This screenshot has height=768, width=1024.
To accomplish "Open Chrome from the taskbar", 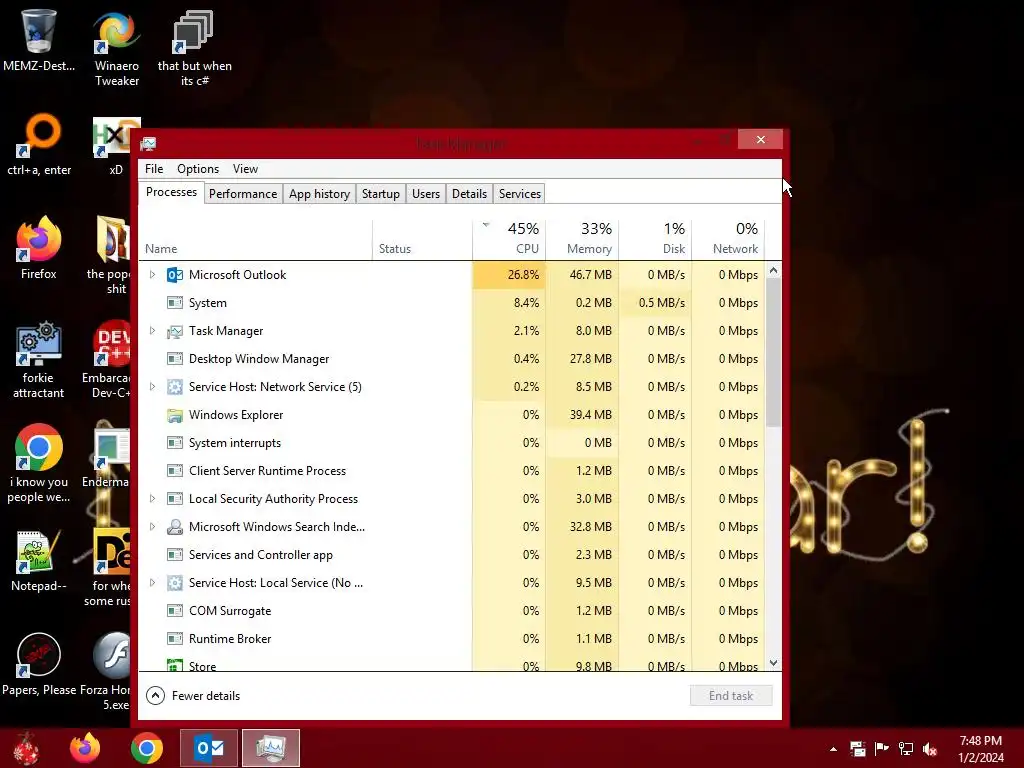I will (146, 748).
